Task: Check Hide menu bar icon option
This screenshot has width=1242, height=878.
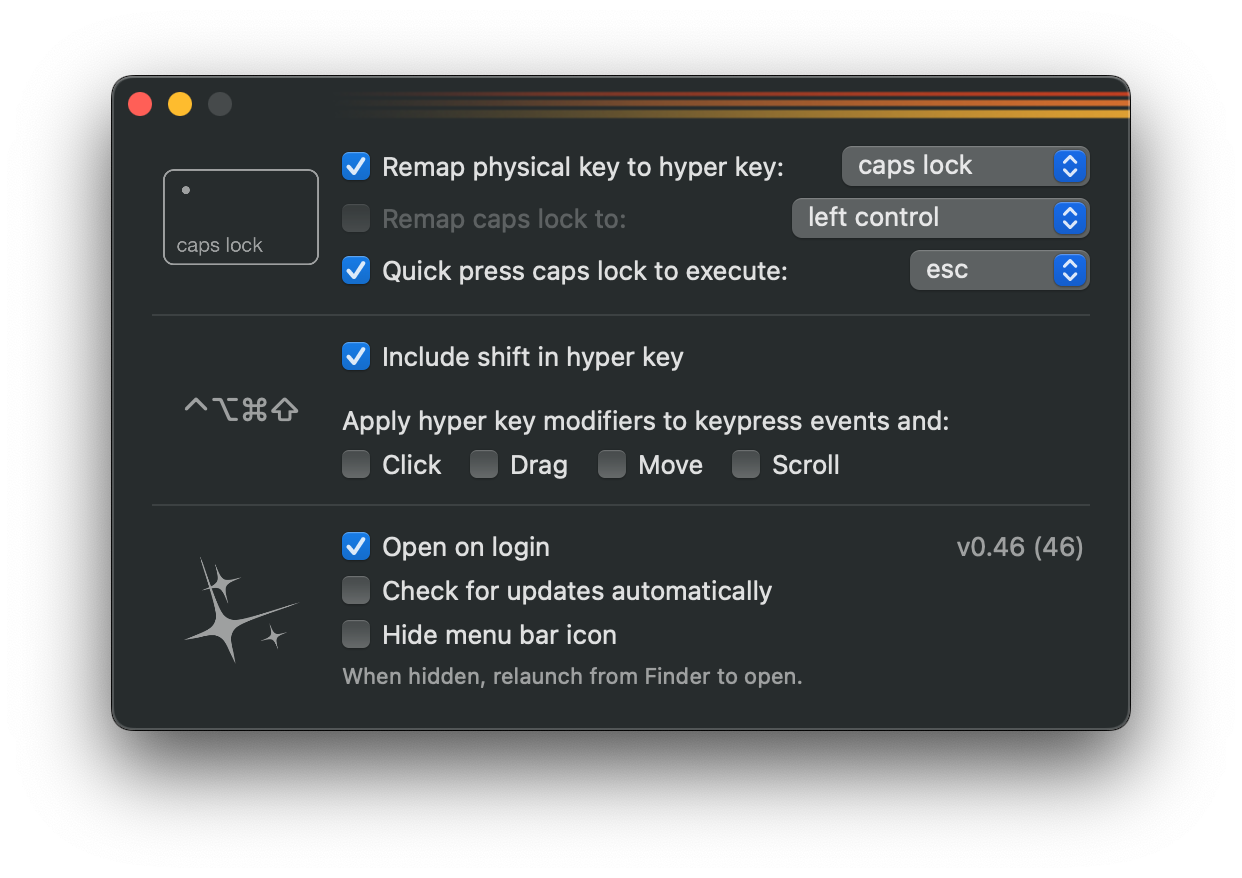Action: [356, 635]
